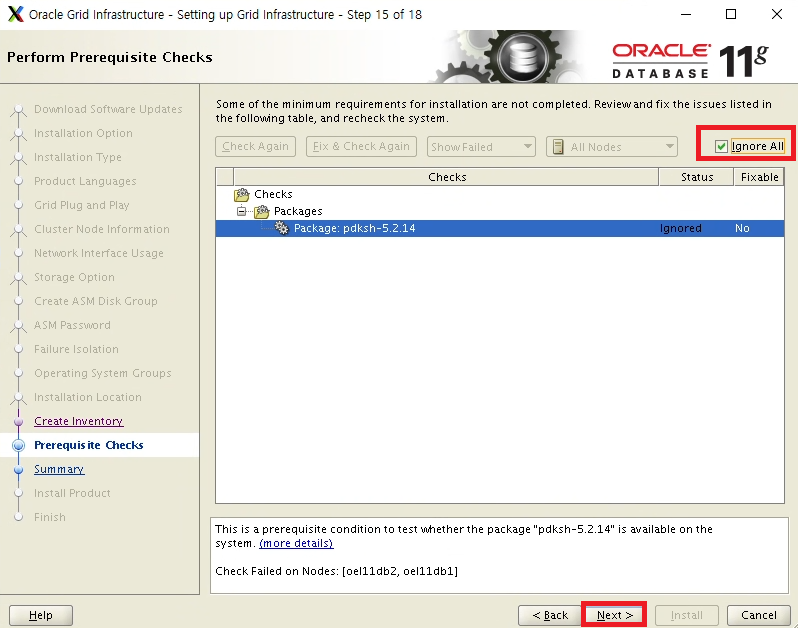This screenshot has height=628, width=798.
Task: Click the Installation Type step
Action: (x=77, y=157)
